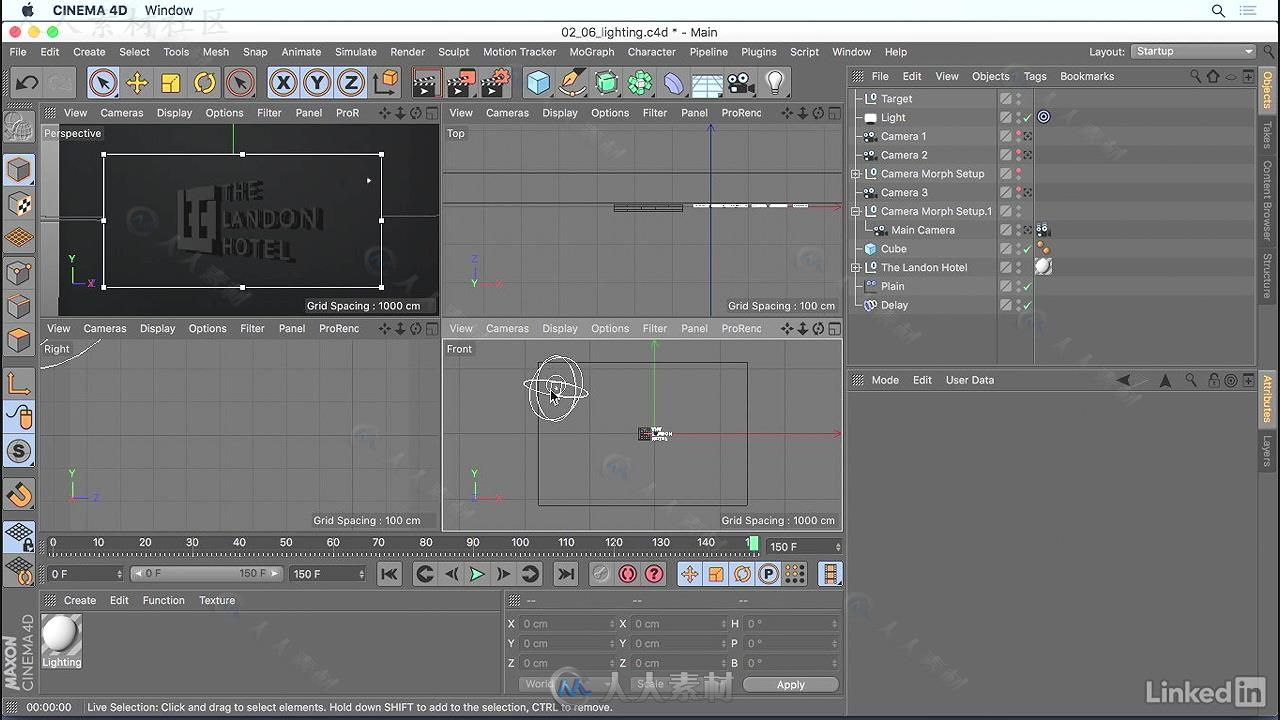This screenshot has height=720, width=1280.
Task: Open the Simulate menu
Action: tap(356, 52)
